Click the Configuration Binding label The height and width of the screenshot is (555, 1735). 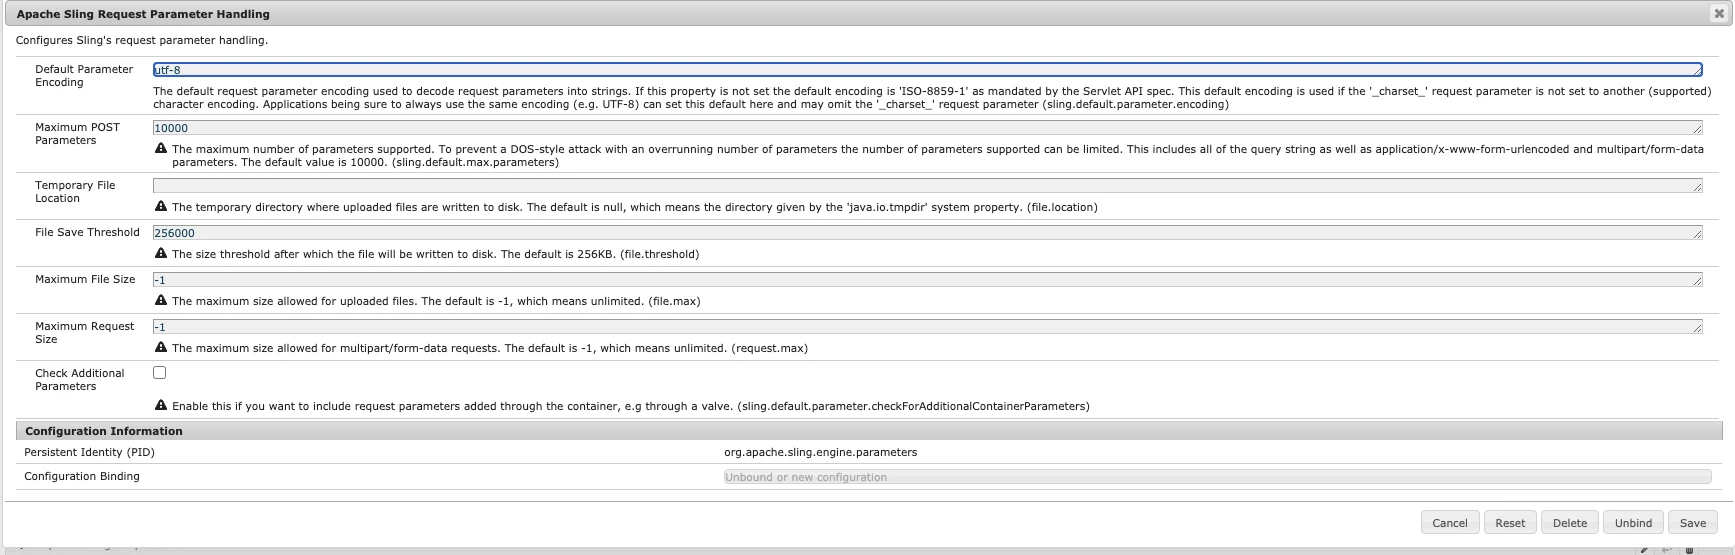pos(82,476)
